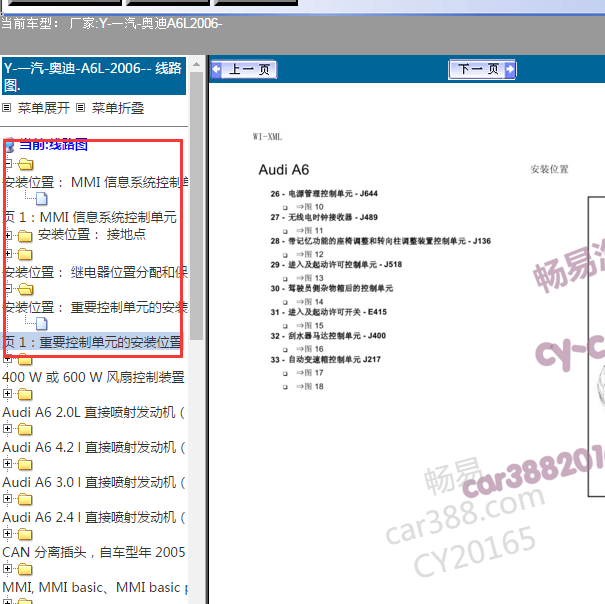Open page 页 1: MMI 信息系统控制单元
Viewport: 605px width, 604px height.
coord(90,217)
